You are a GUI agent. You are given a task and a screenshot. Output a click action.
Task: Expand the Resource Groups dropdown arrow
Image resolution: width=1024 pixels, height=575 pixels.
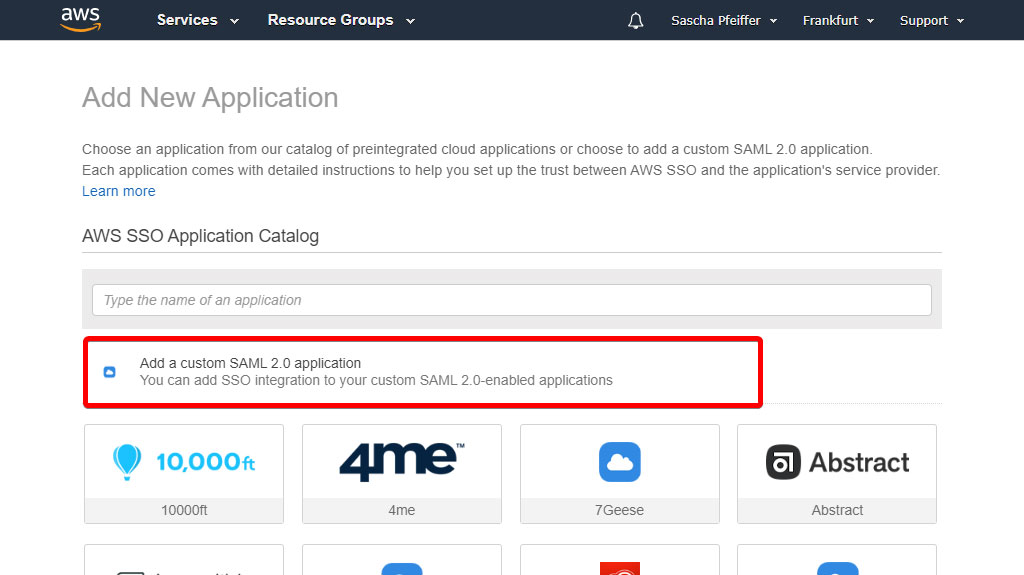tap(410, 21)
